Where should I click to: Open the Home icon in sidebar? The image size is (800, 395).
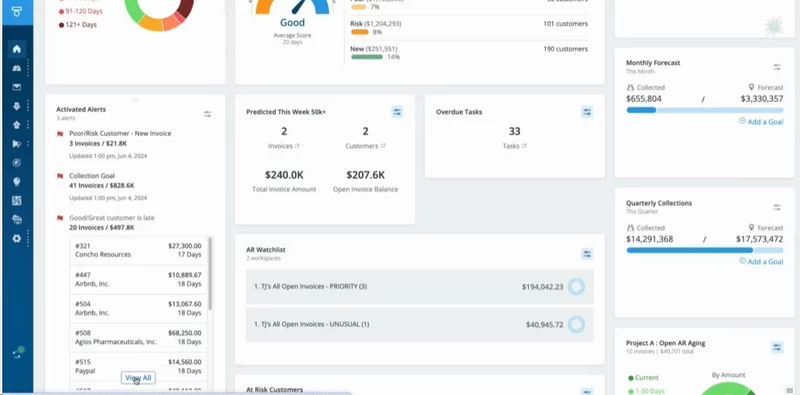17,49
